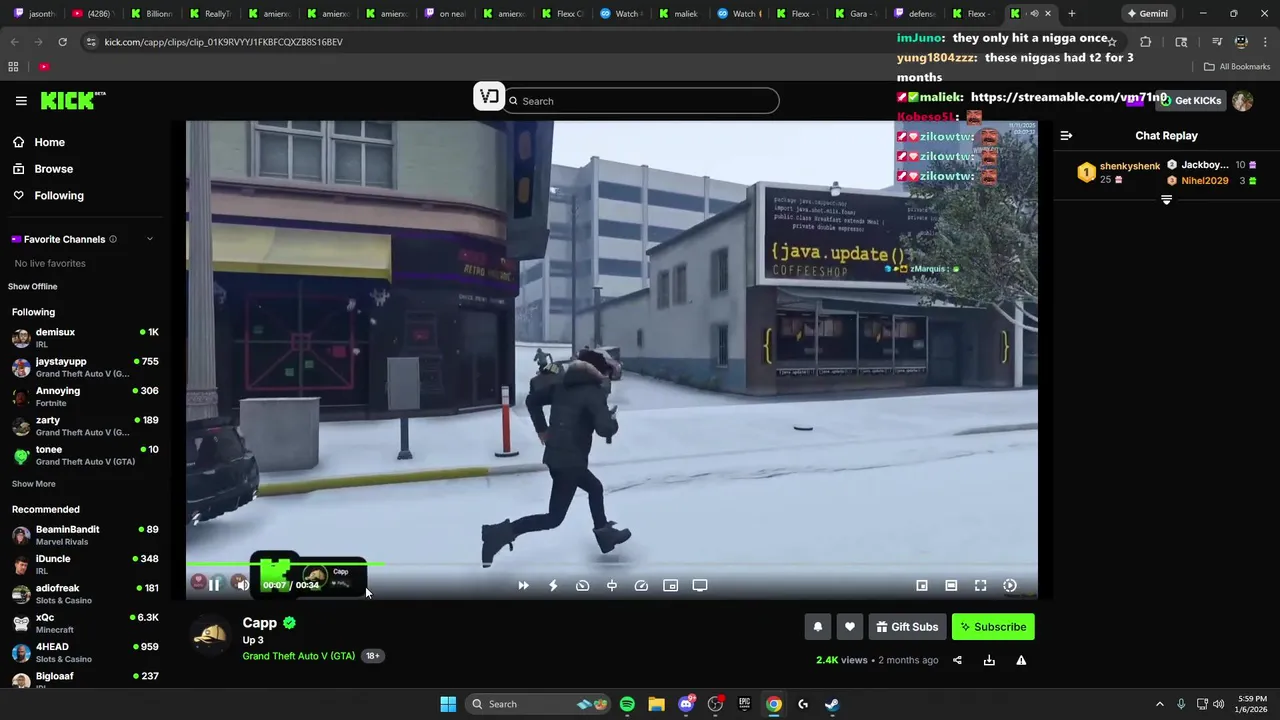Open demisux channel in Following

(x=84, y=338)
